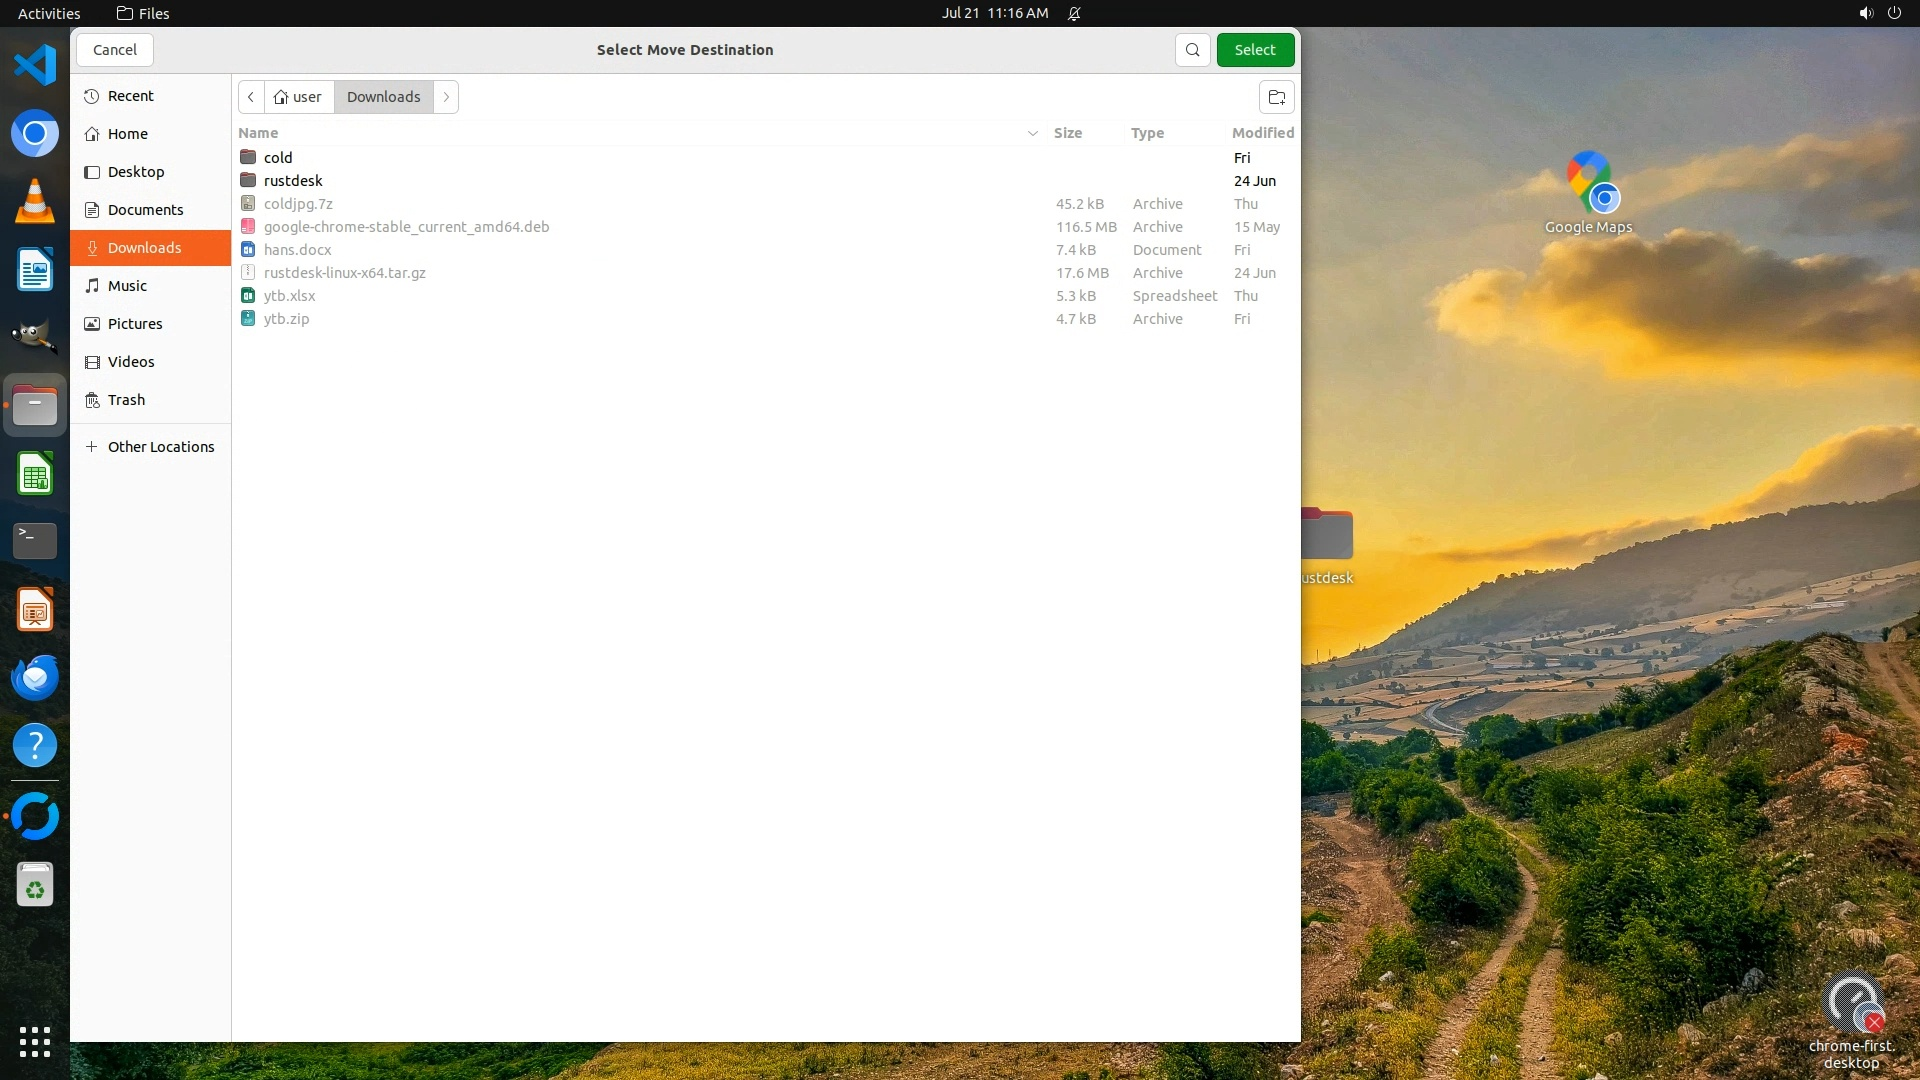This screenshot has height=1080, width=1920.
Task: Cancel the move destination dialog
Action: click(x=115, y=50)
